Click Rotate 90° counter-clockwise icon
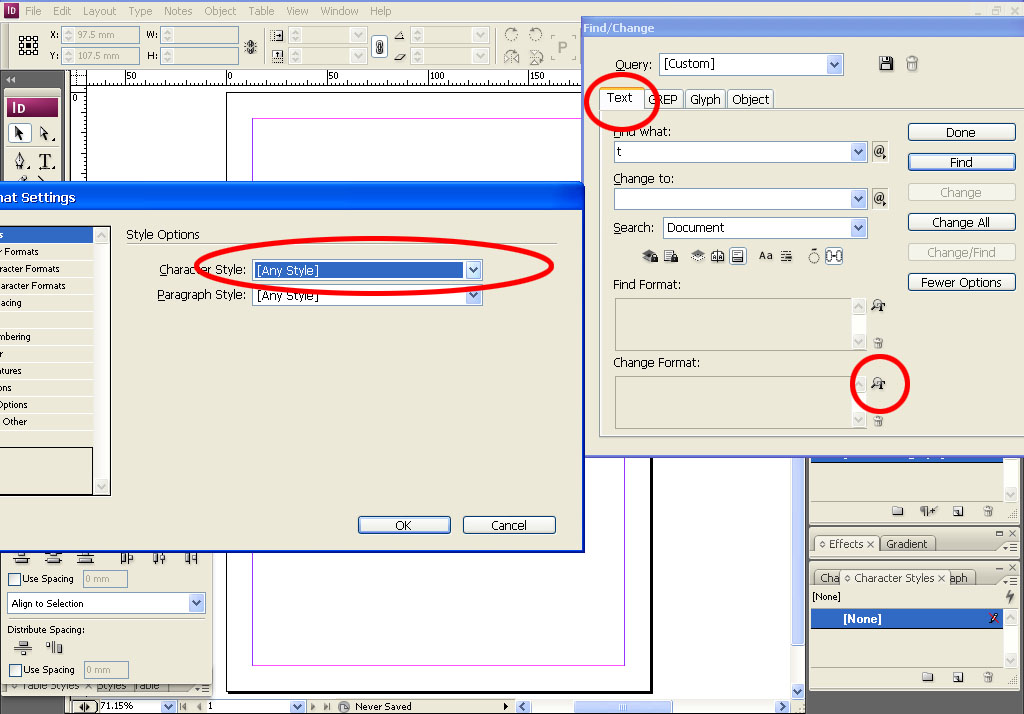This screenshot has height=714, width=1024. [x=536, y=35]
